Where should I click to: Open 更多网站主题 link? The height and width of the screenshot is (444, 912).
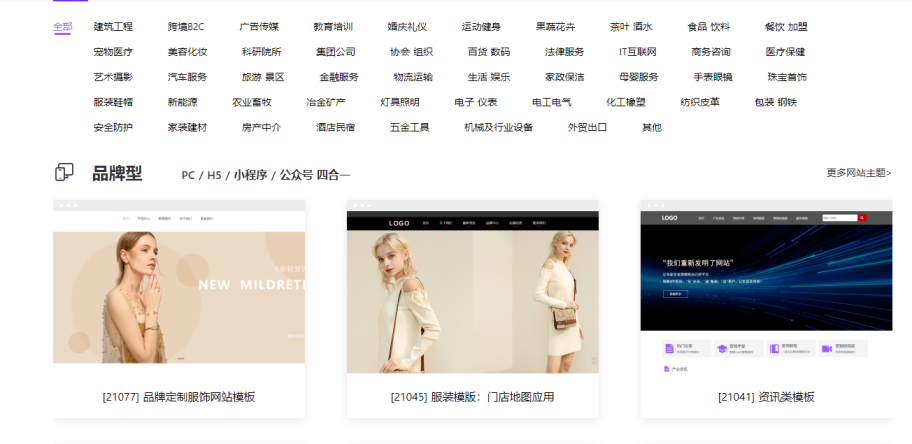click(858, 173)
